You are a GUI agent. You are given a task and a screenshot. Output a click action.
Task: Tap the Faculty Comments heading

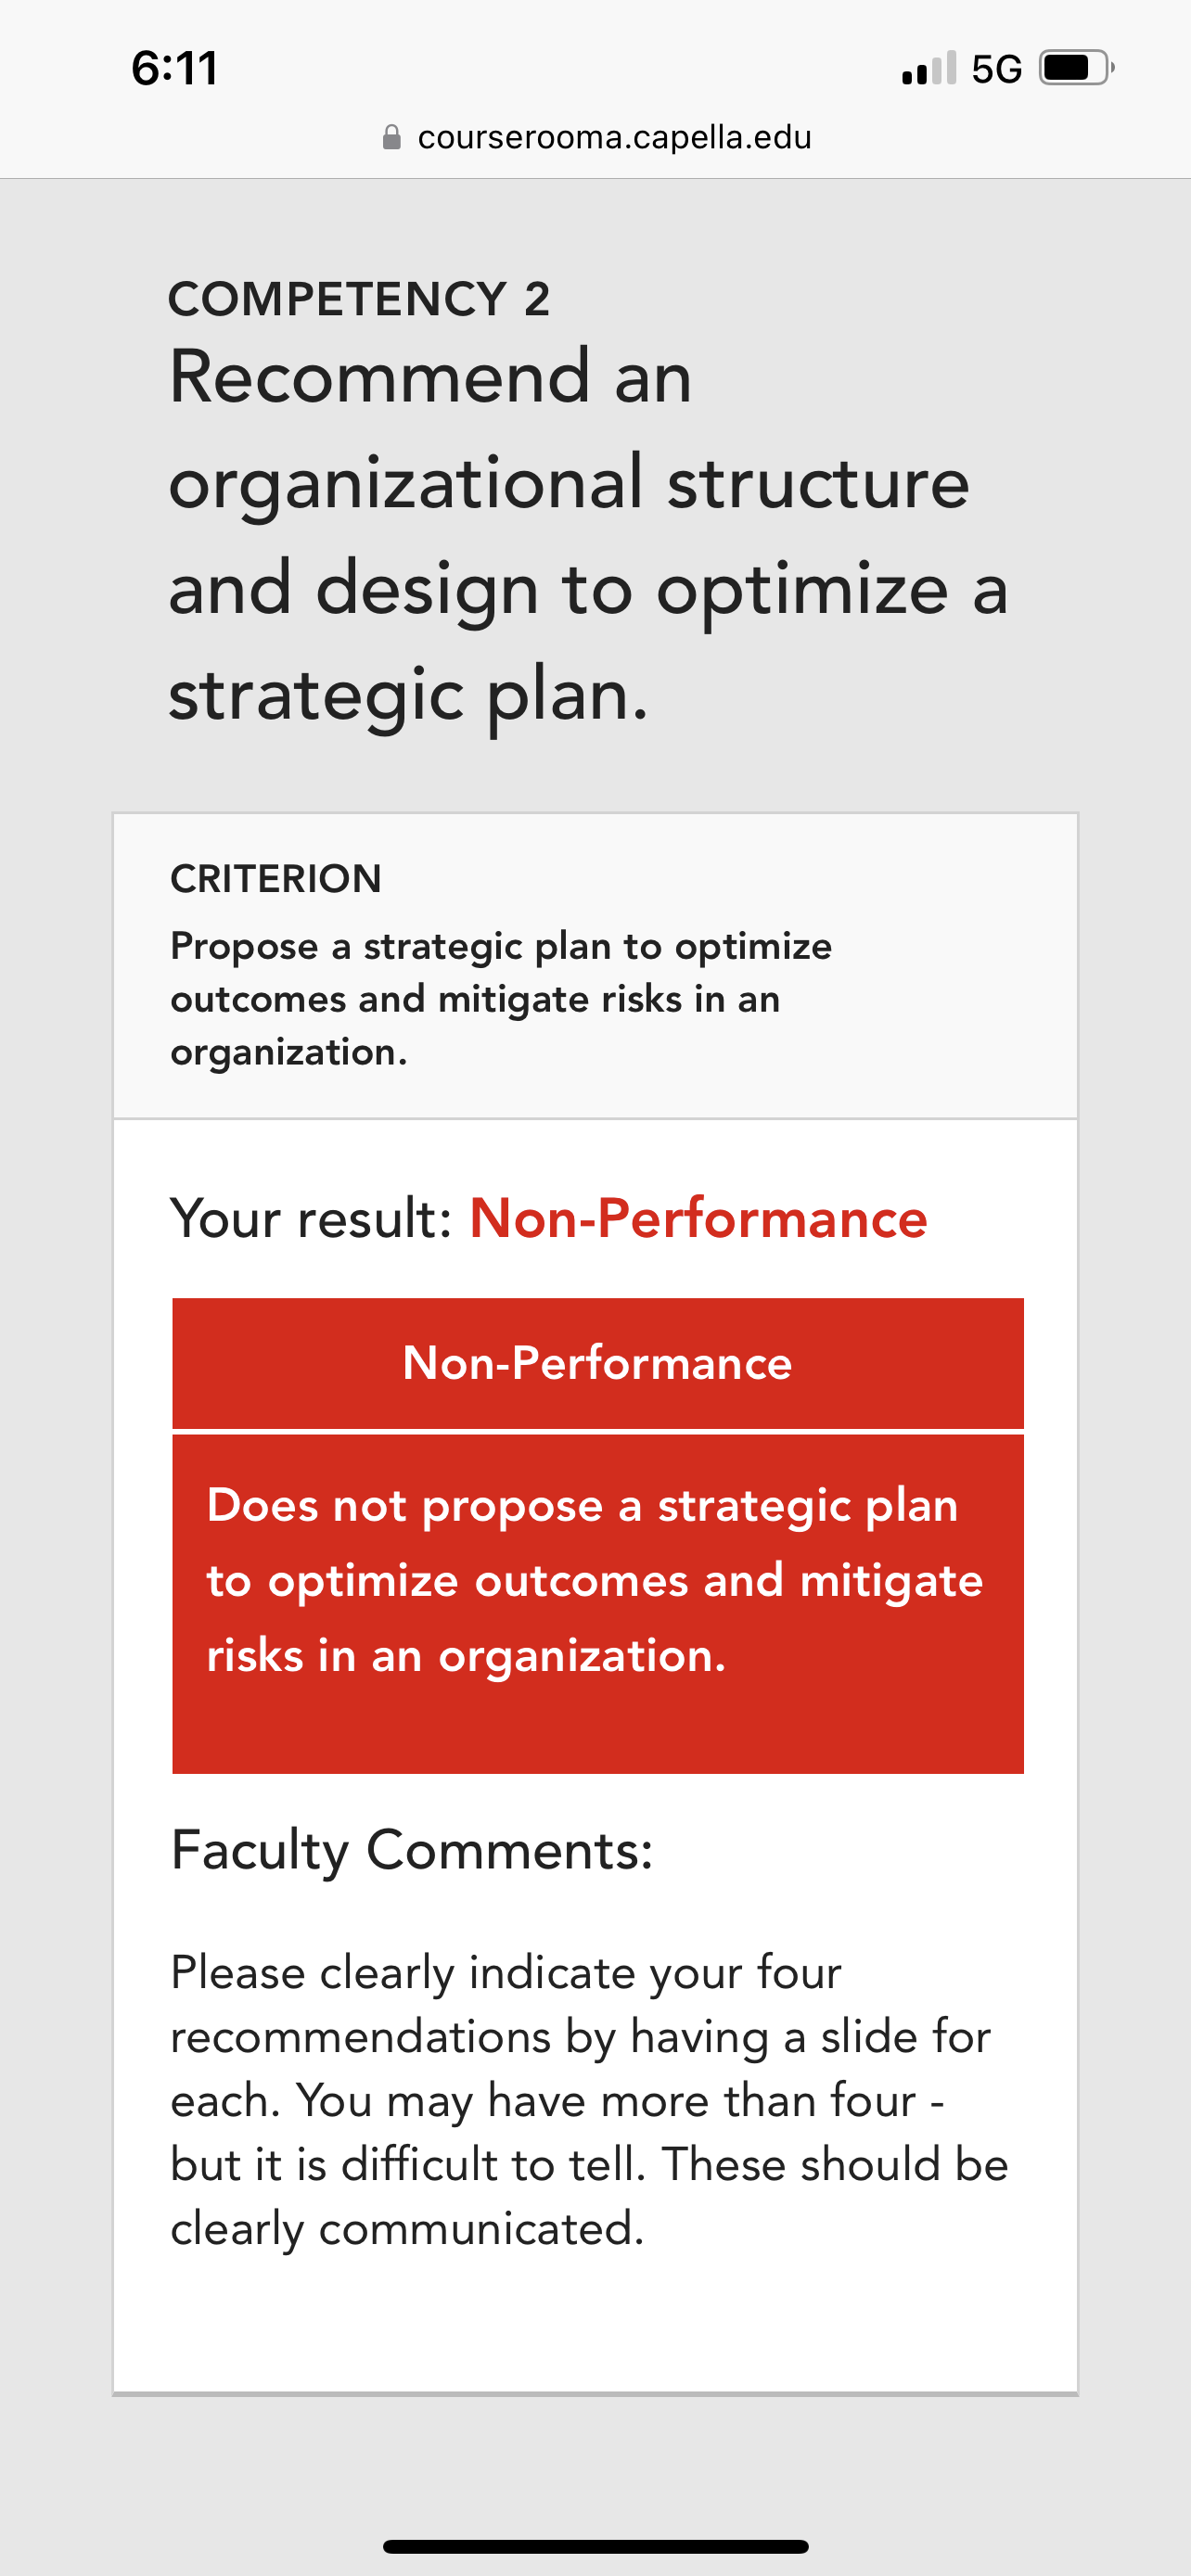point(412,1849)
